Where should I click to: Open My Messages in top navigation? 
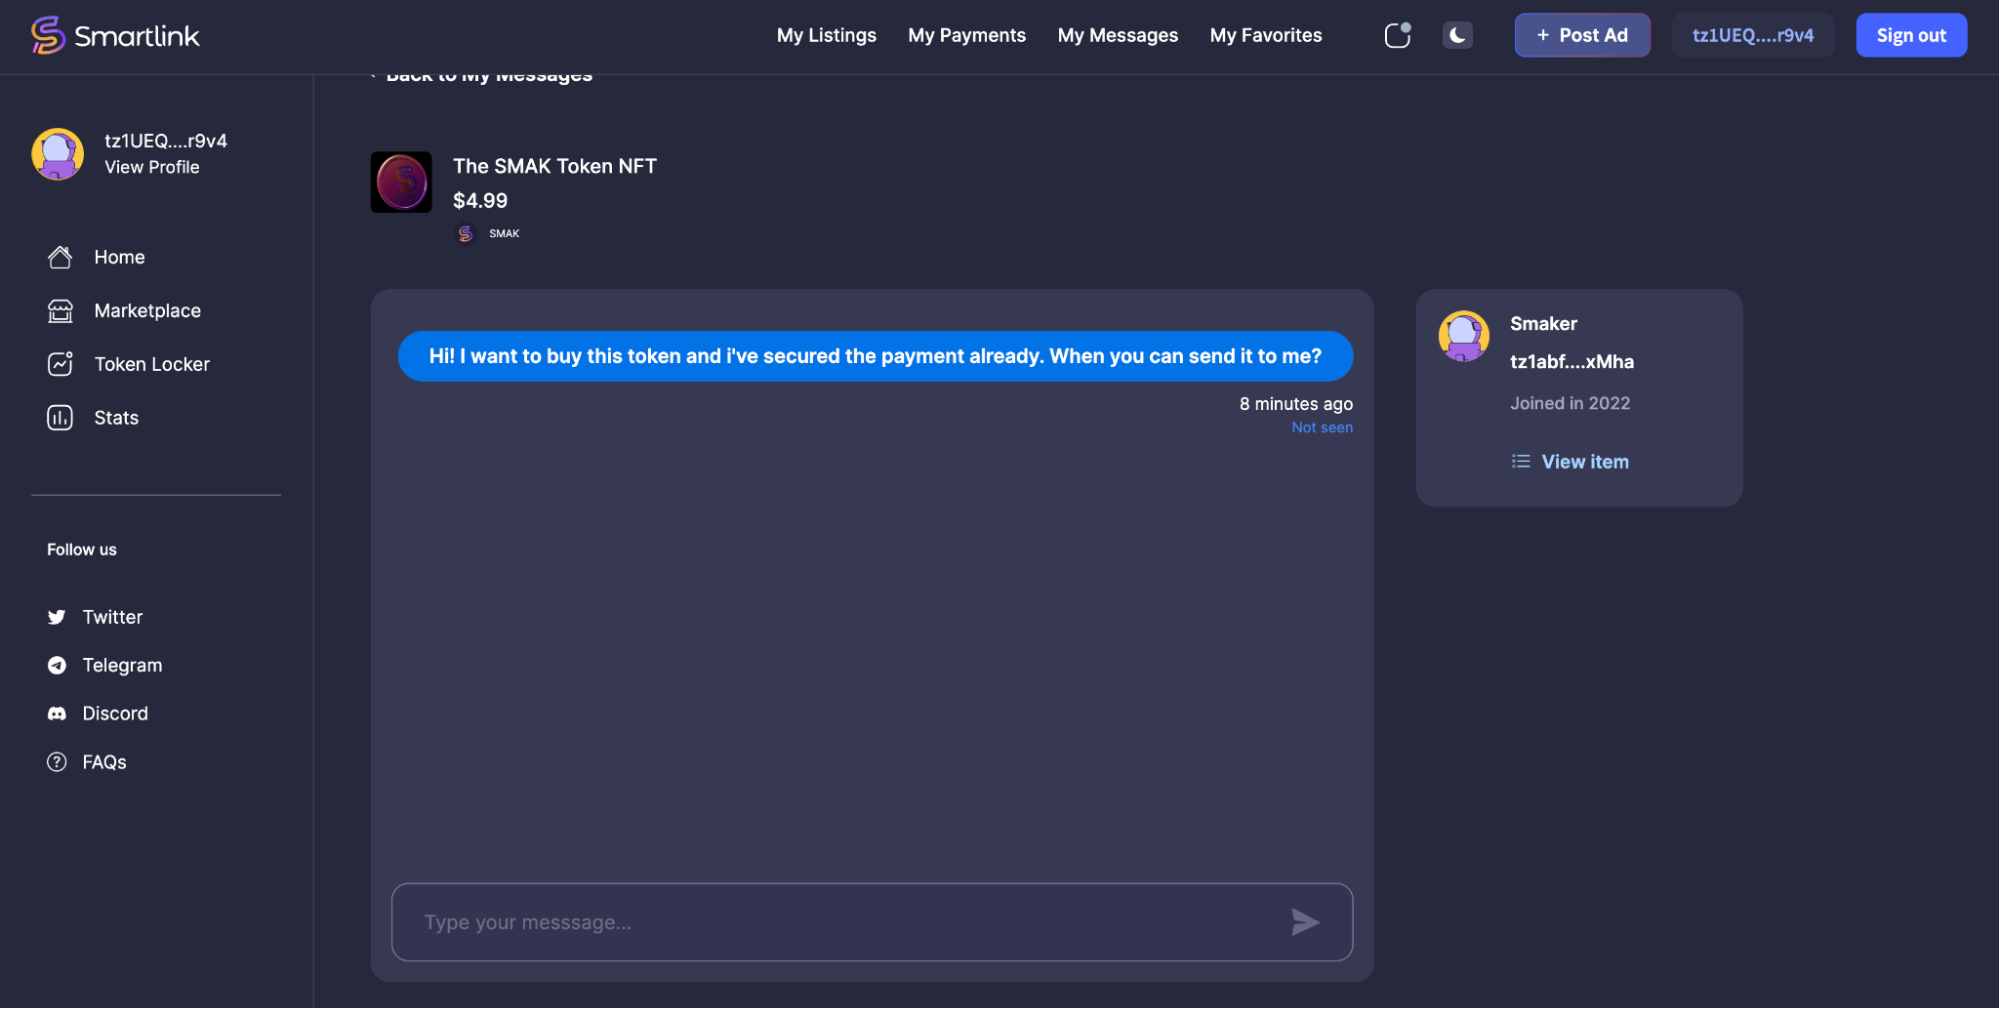(x=1117, y=35)
